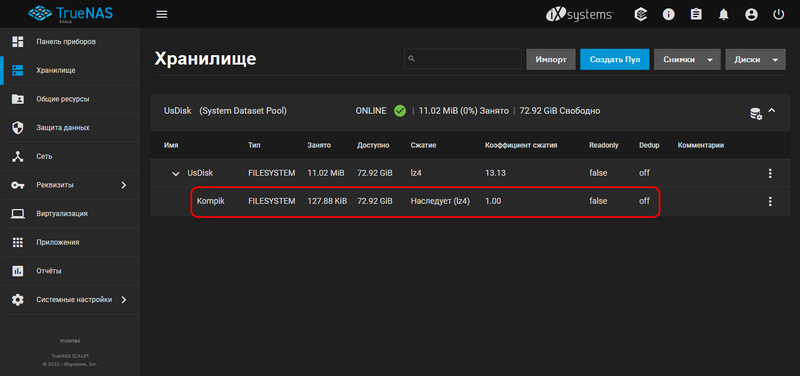
Task: Click the 1.00 ratio in Kompik row
Action: [493, 201]
